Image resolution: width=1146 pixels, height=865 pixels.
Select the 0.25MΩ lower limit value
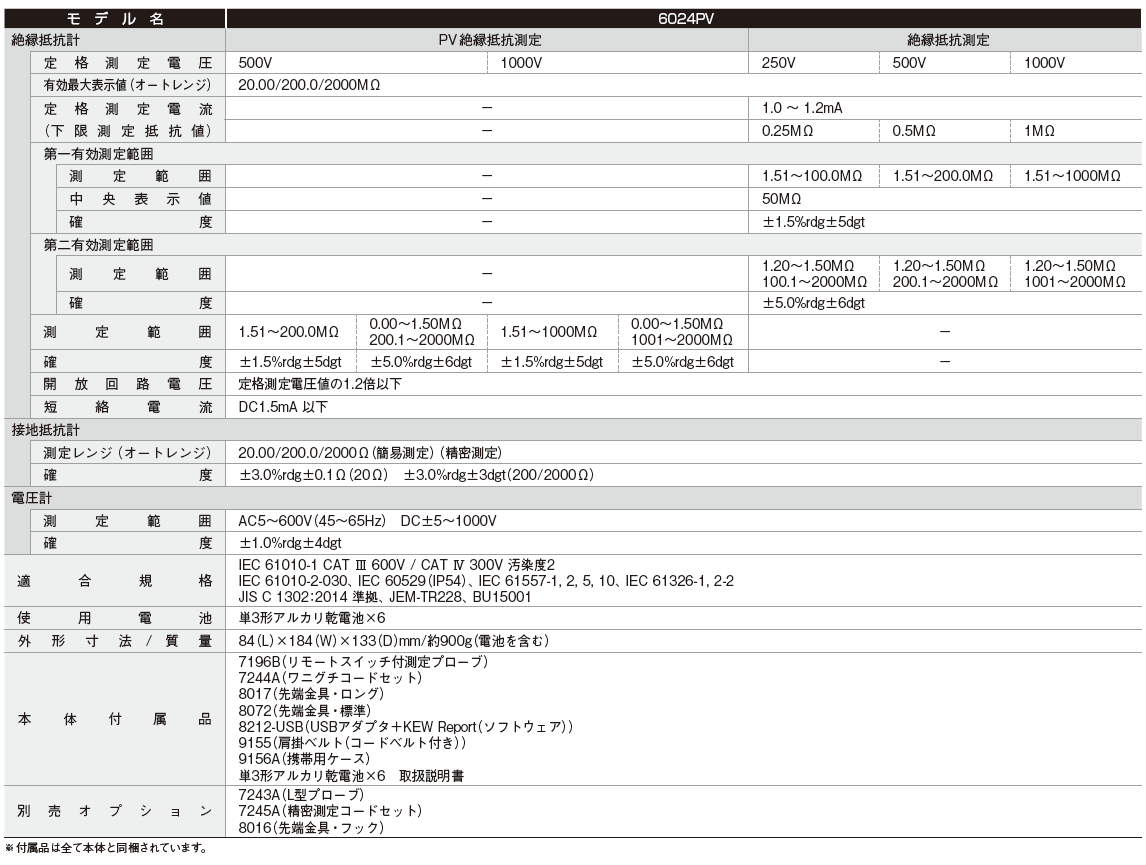click(787, 131)
